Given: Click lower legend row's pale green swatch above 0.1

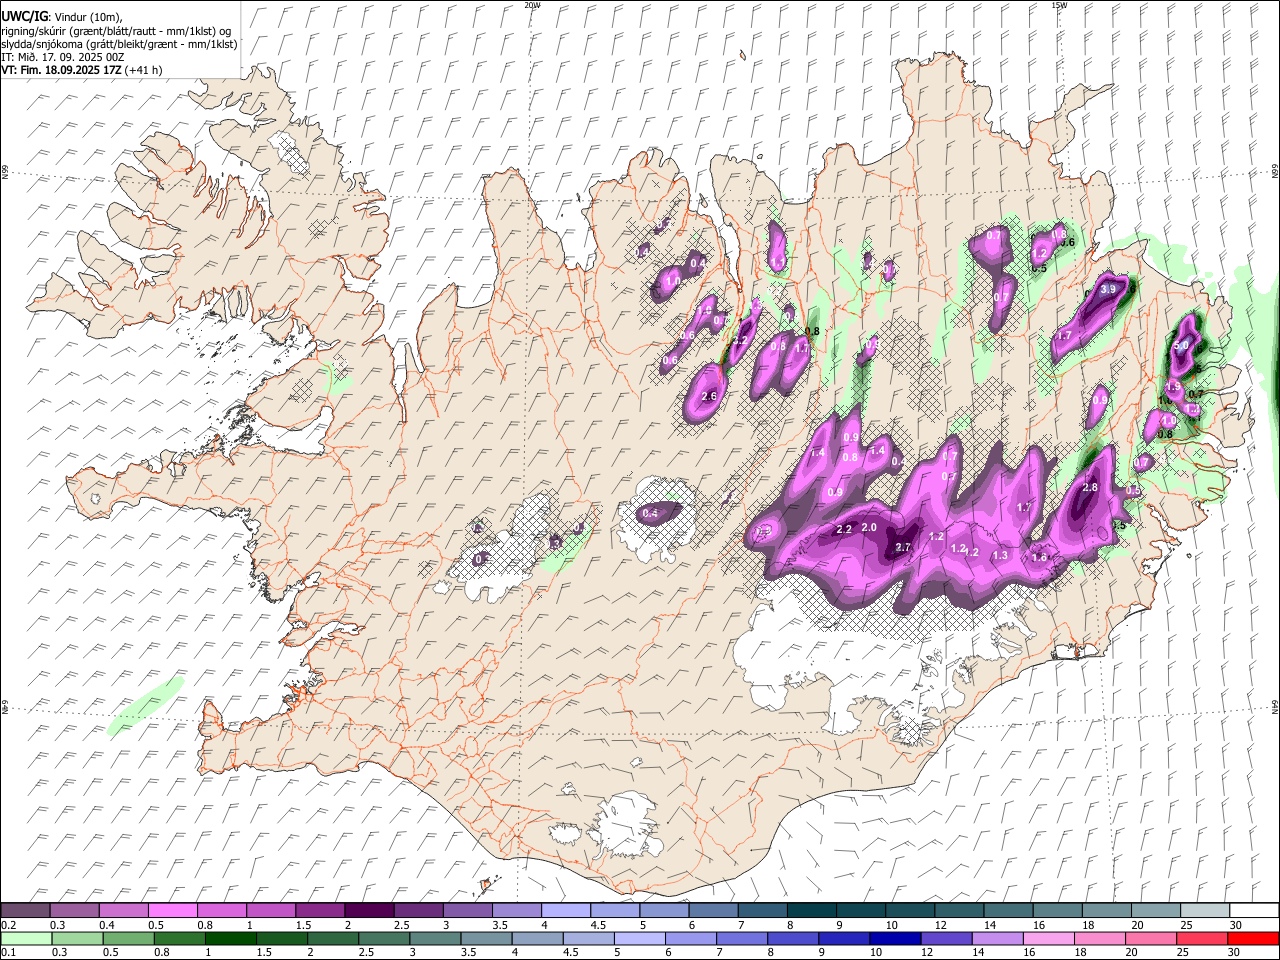Looking at the screenshot, I should pos(25,938).
